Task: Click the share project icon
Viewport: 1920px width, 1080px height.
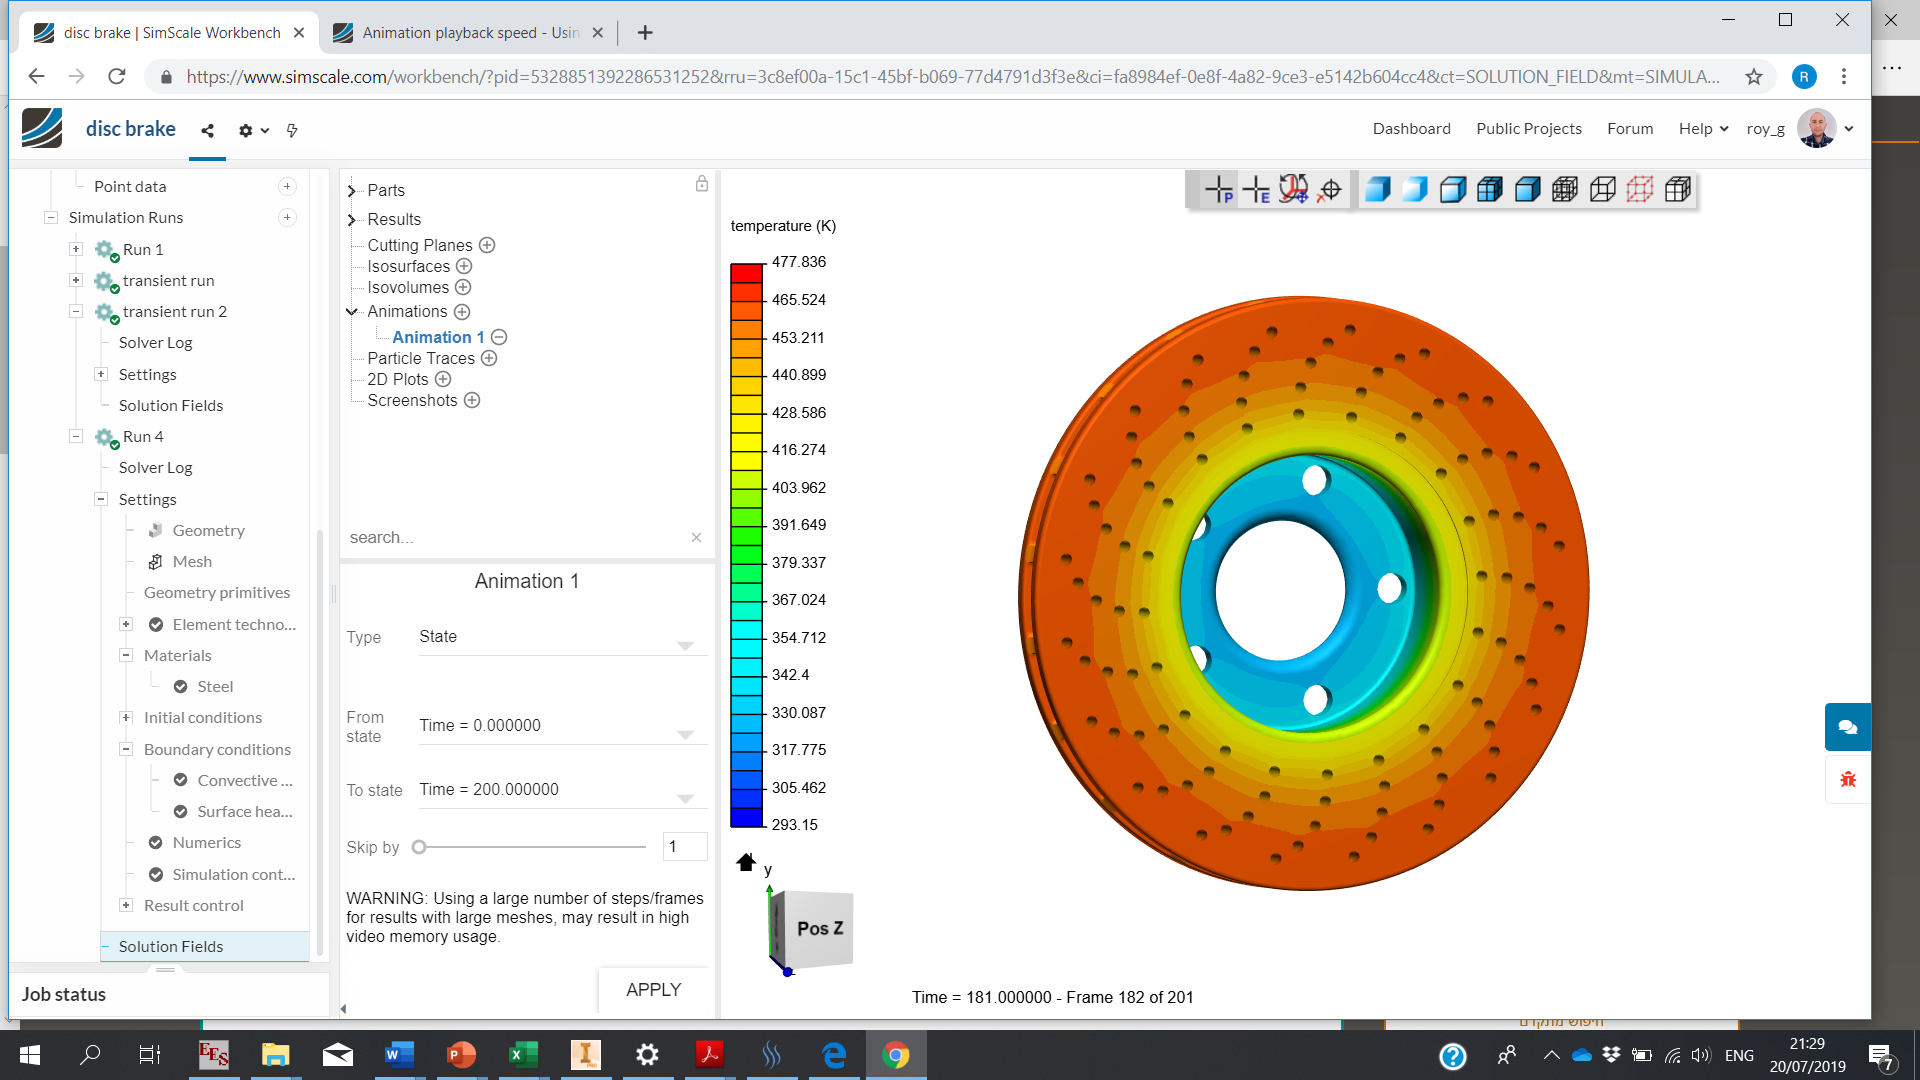Action: [207, 130]
